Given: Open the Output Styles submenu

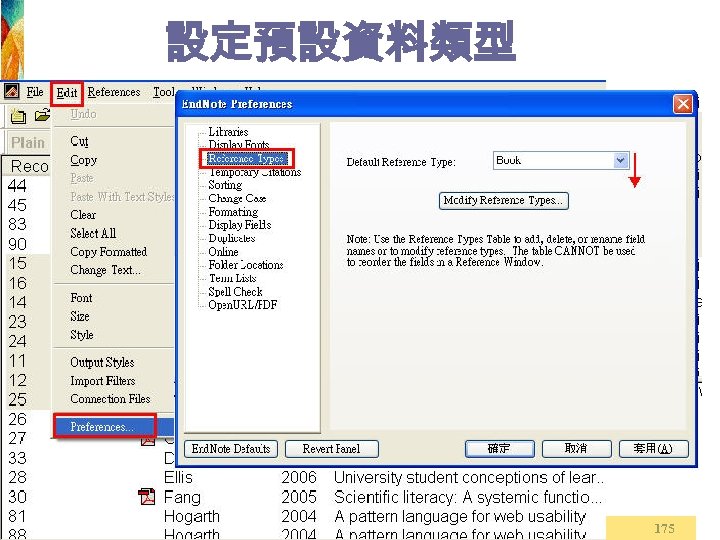Looking at the screenshot, I should point(102,362).
